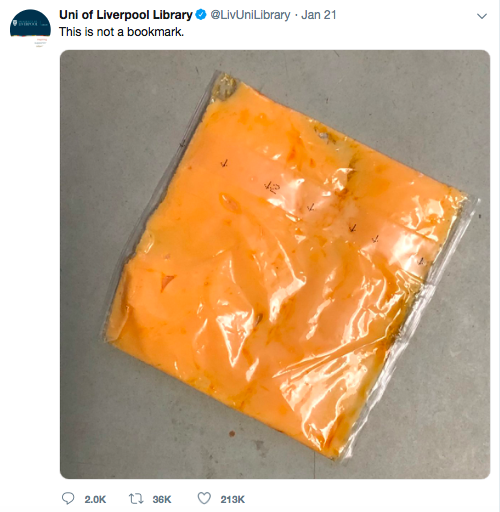This screenshot has width=500, height=512.
Task: Expand tweet options chevron menu
Action: 482,16
